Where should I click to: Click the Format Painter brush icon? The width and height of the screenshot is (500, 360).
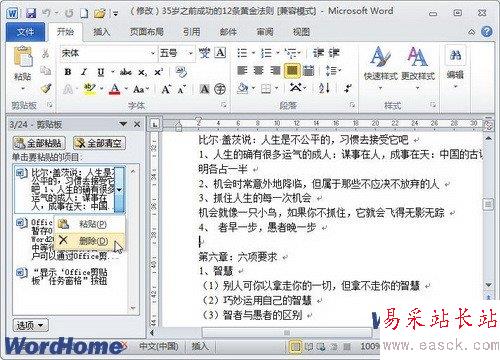tap(46, 88)
